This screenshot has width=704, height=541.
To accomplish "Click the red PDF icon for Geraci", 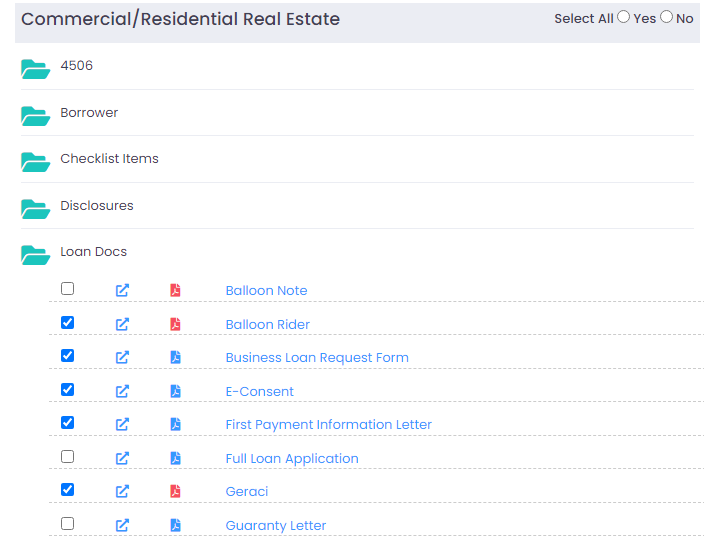I will [x=176, y=491].
